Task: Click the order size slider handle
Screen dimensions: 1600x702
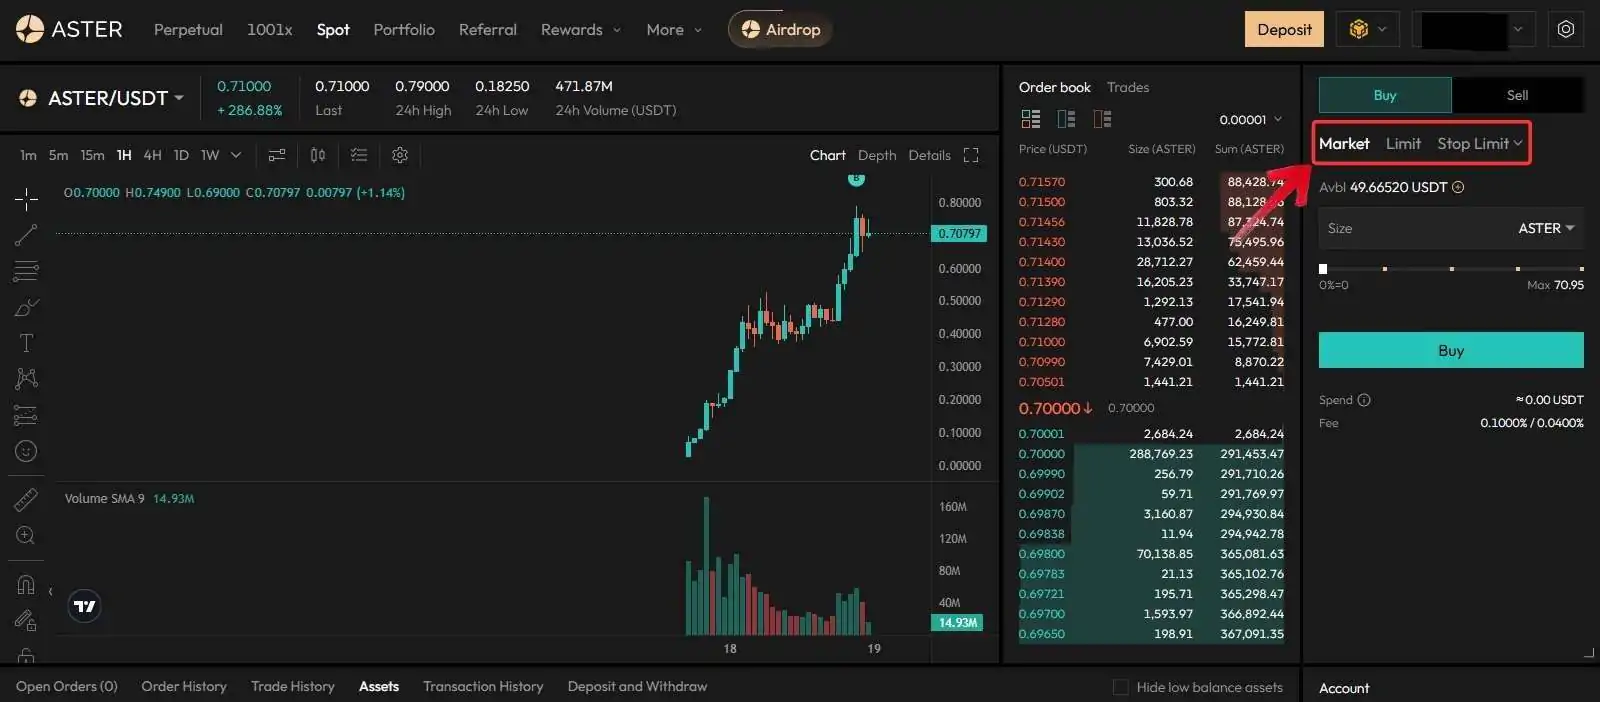Action: (1323, 269)
